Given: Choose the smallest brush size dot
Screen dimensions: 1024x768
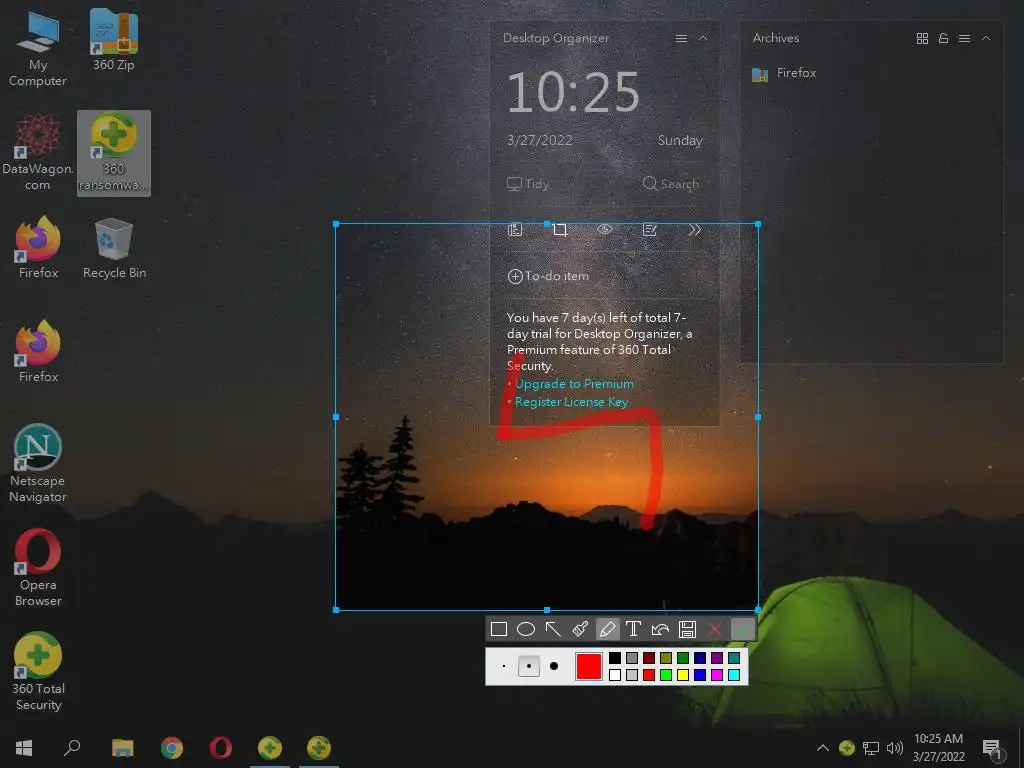Looking at the screenshot, I should [504, 666].
